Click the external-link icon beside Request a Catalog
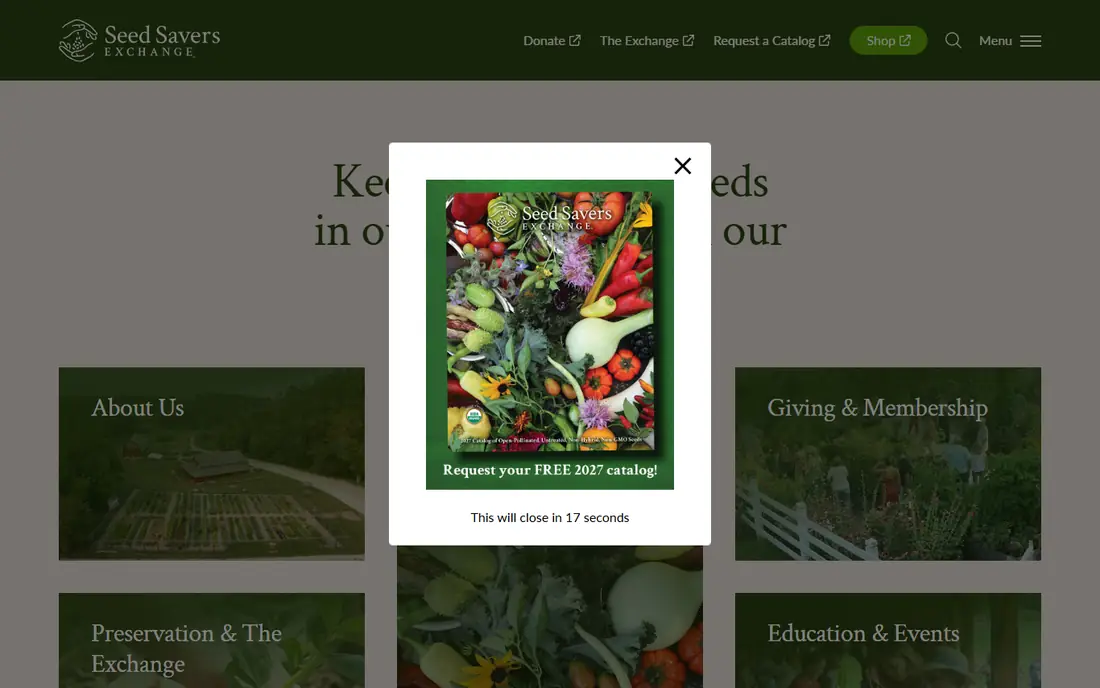 (824, 41)
